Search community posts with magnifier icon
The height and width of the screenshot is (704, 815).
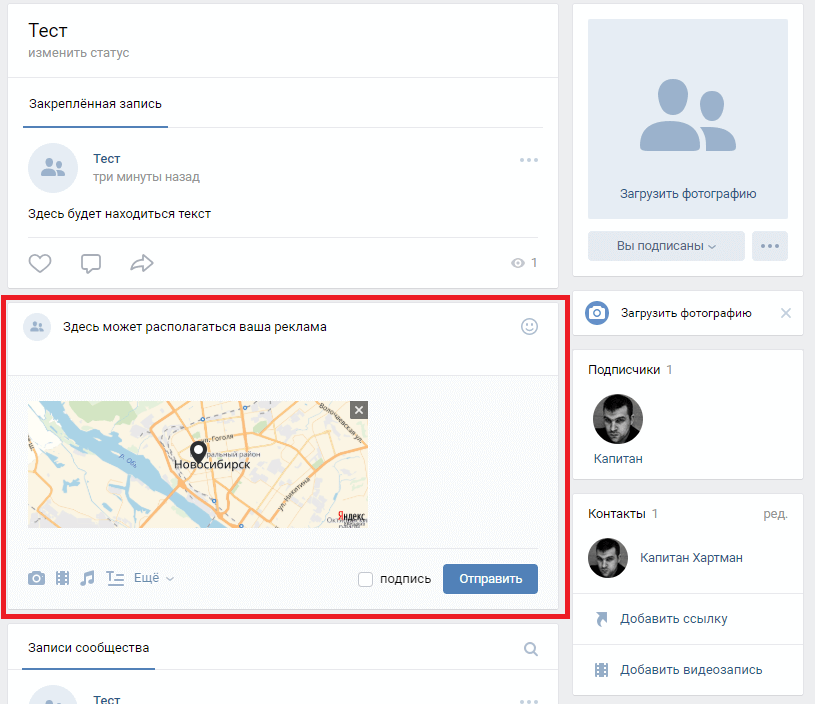(531, 649)
